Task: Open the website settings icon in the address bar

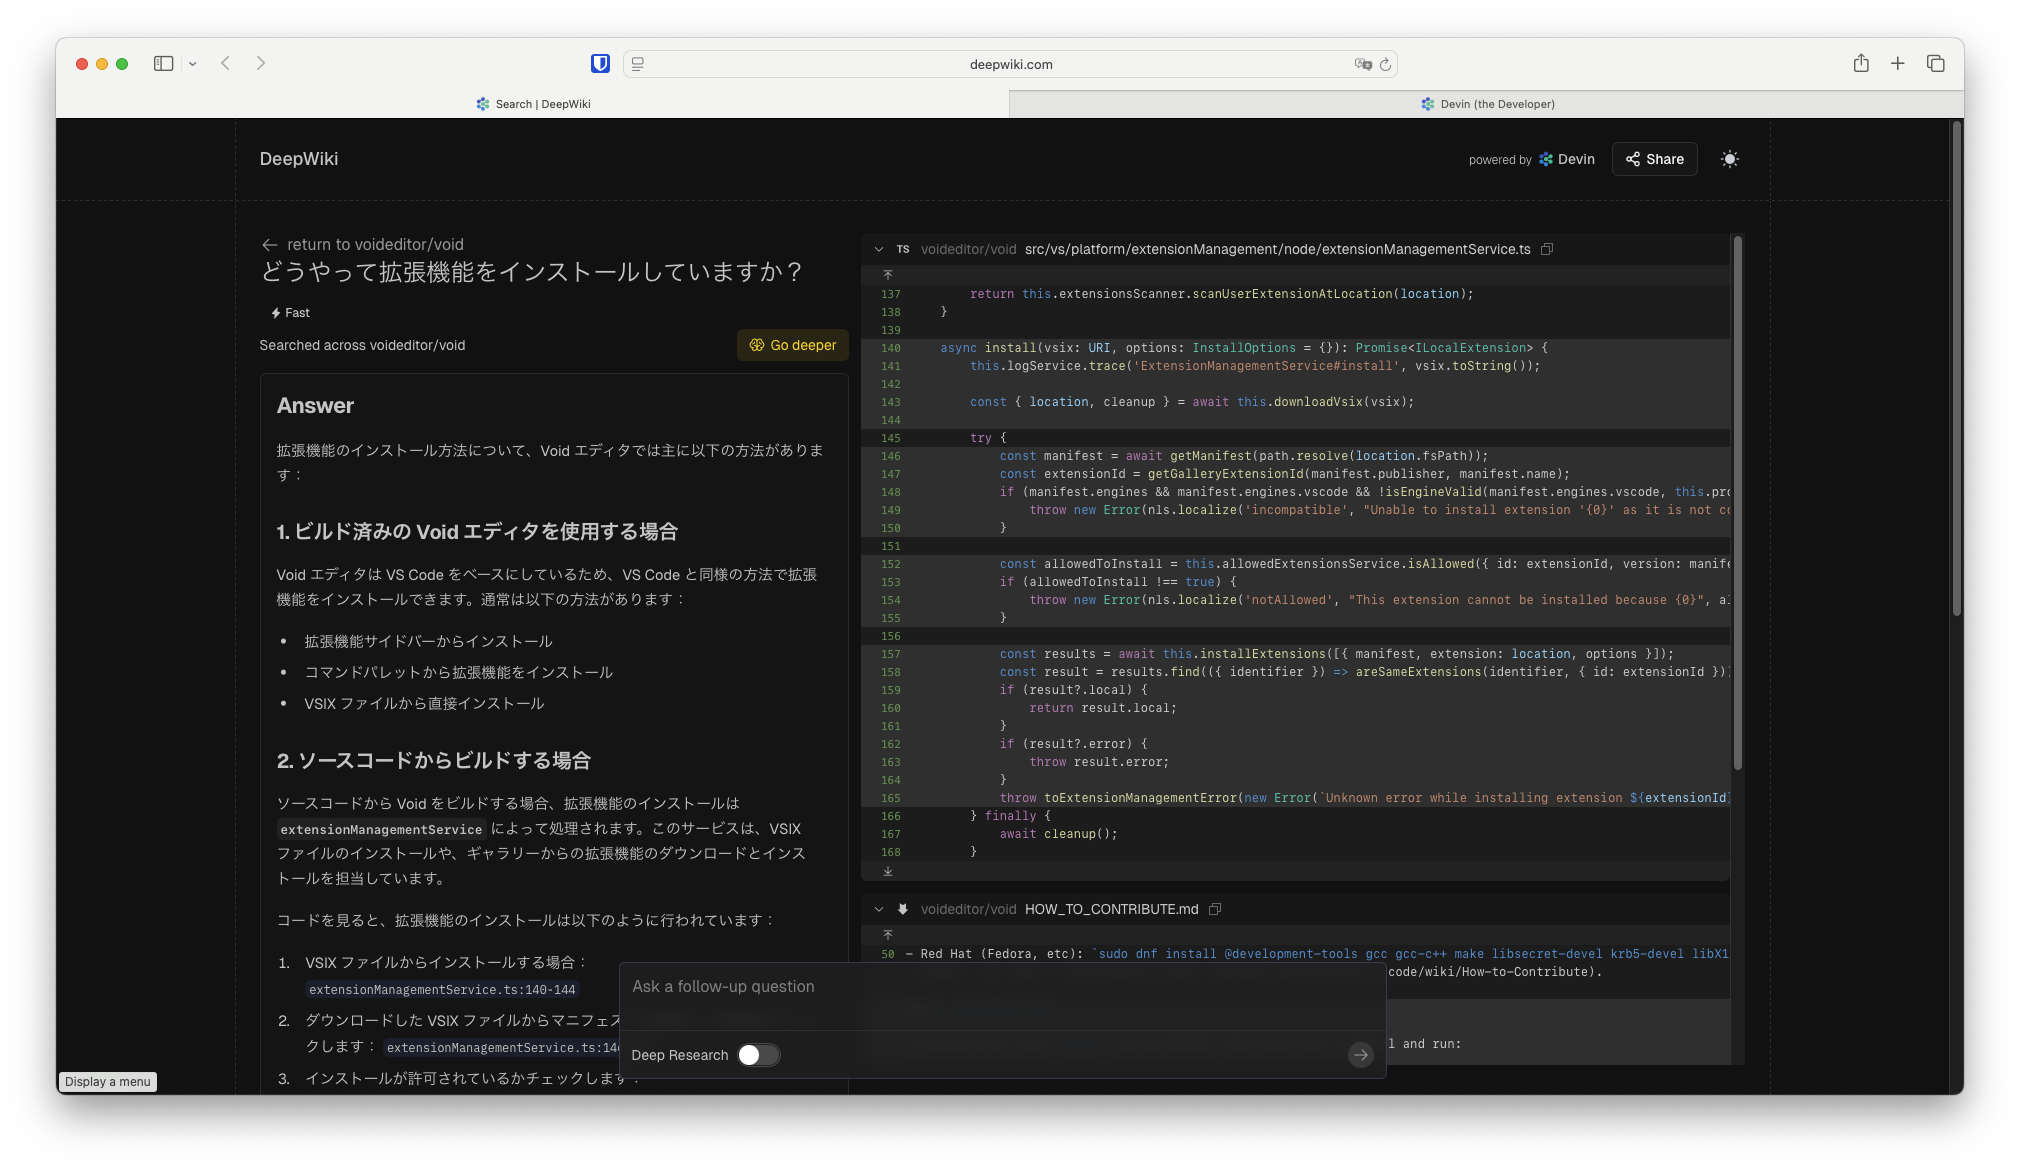Action: coord(638,64)
